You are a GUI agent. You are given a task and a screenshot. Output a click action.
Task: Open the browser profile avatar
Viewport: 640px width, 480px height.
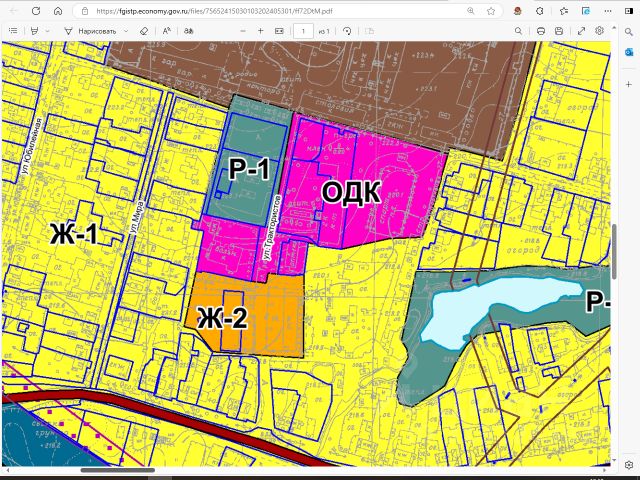coord(518,11)
